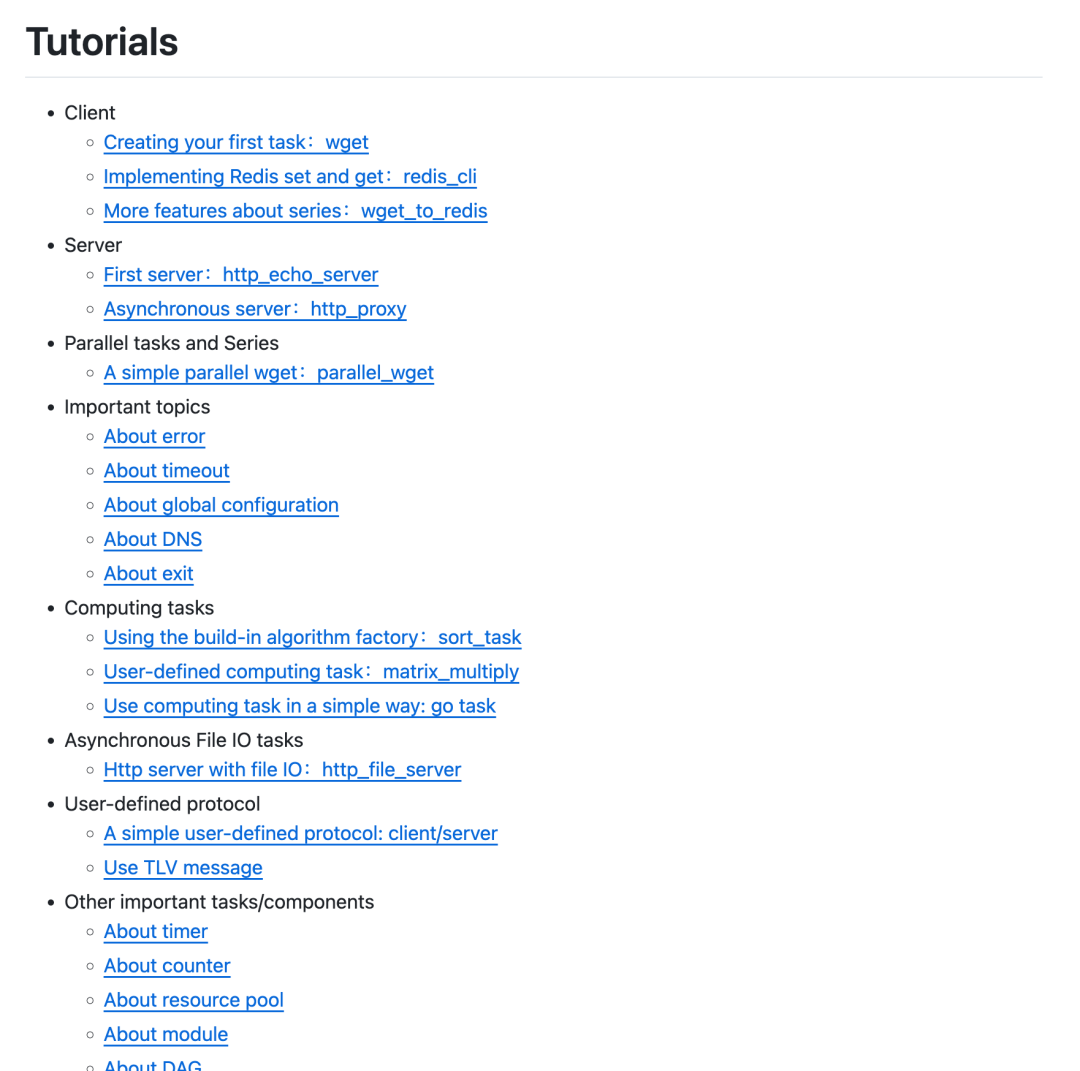Open the About global configuration link

[x=221, y=506]
